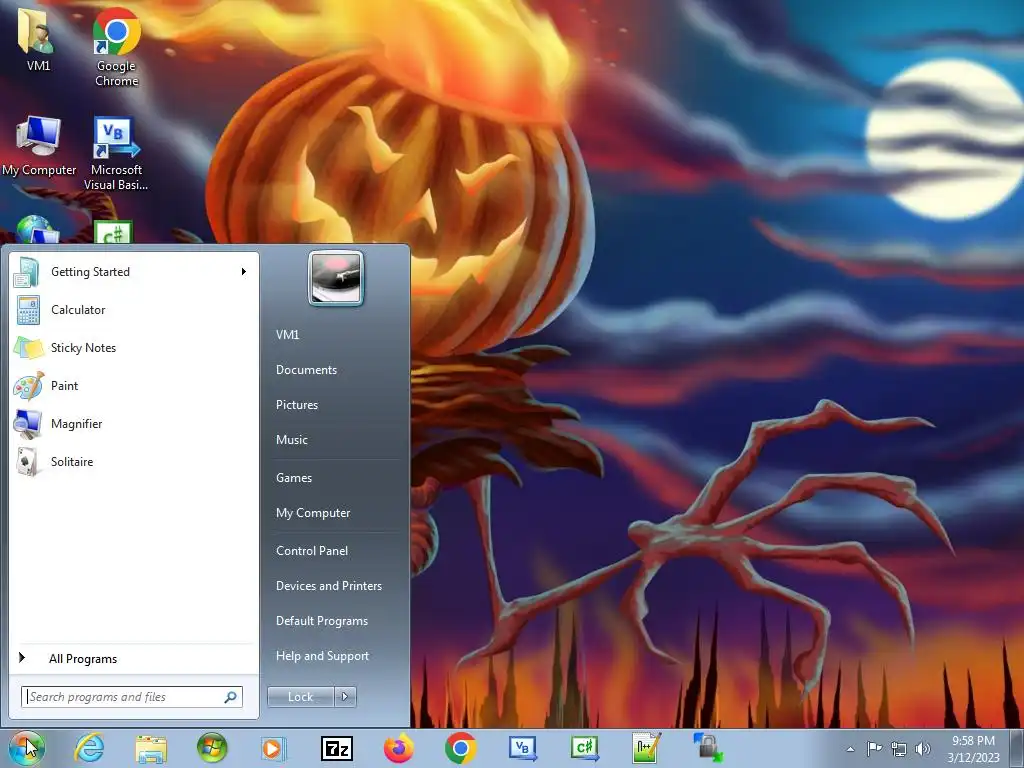
Task: Open Help and Support
Action: (323, 656)
